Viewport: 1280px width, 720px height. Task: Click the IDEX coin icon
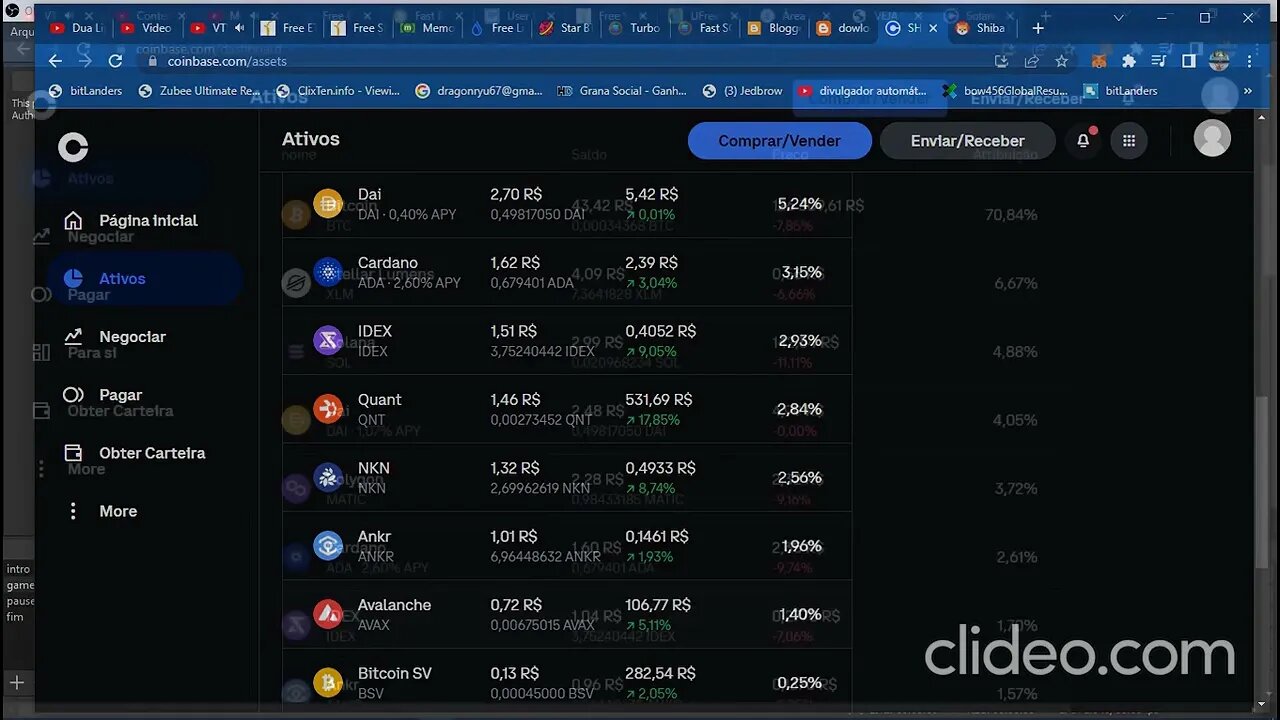coord(328,341)
